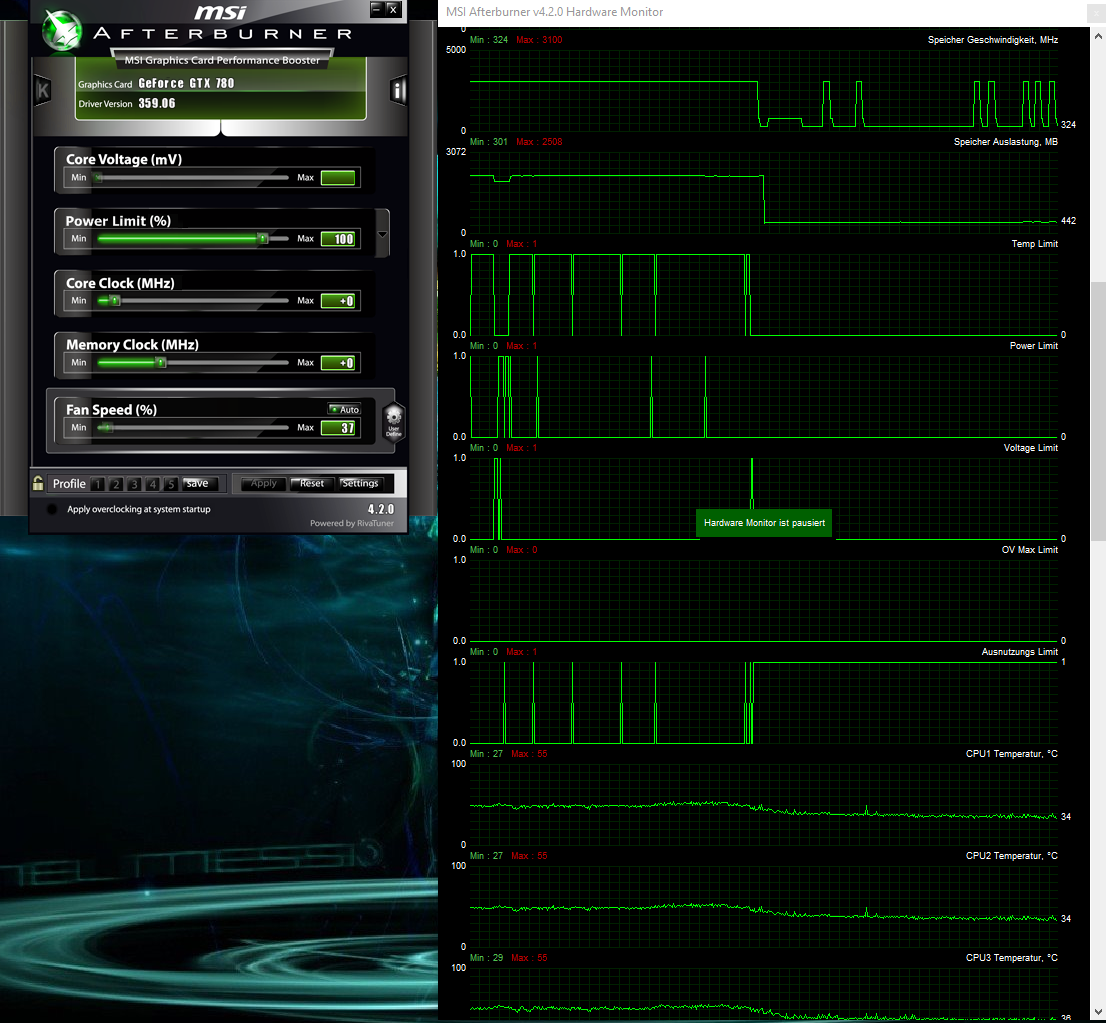The width and height of the screenshot is (1106, 1023).
Task: Toggle the profile lock padlock icon
Action: [38, 483]
